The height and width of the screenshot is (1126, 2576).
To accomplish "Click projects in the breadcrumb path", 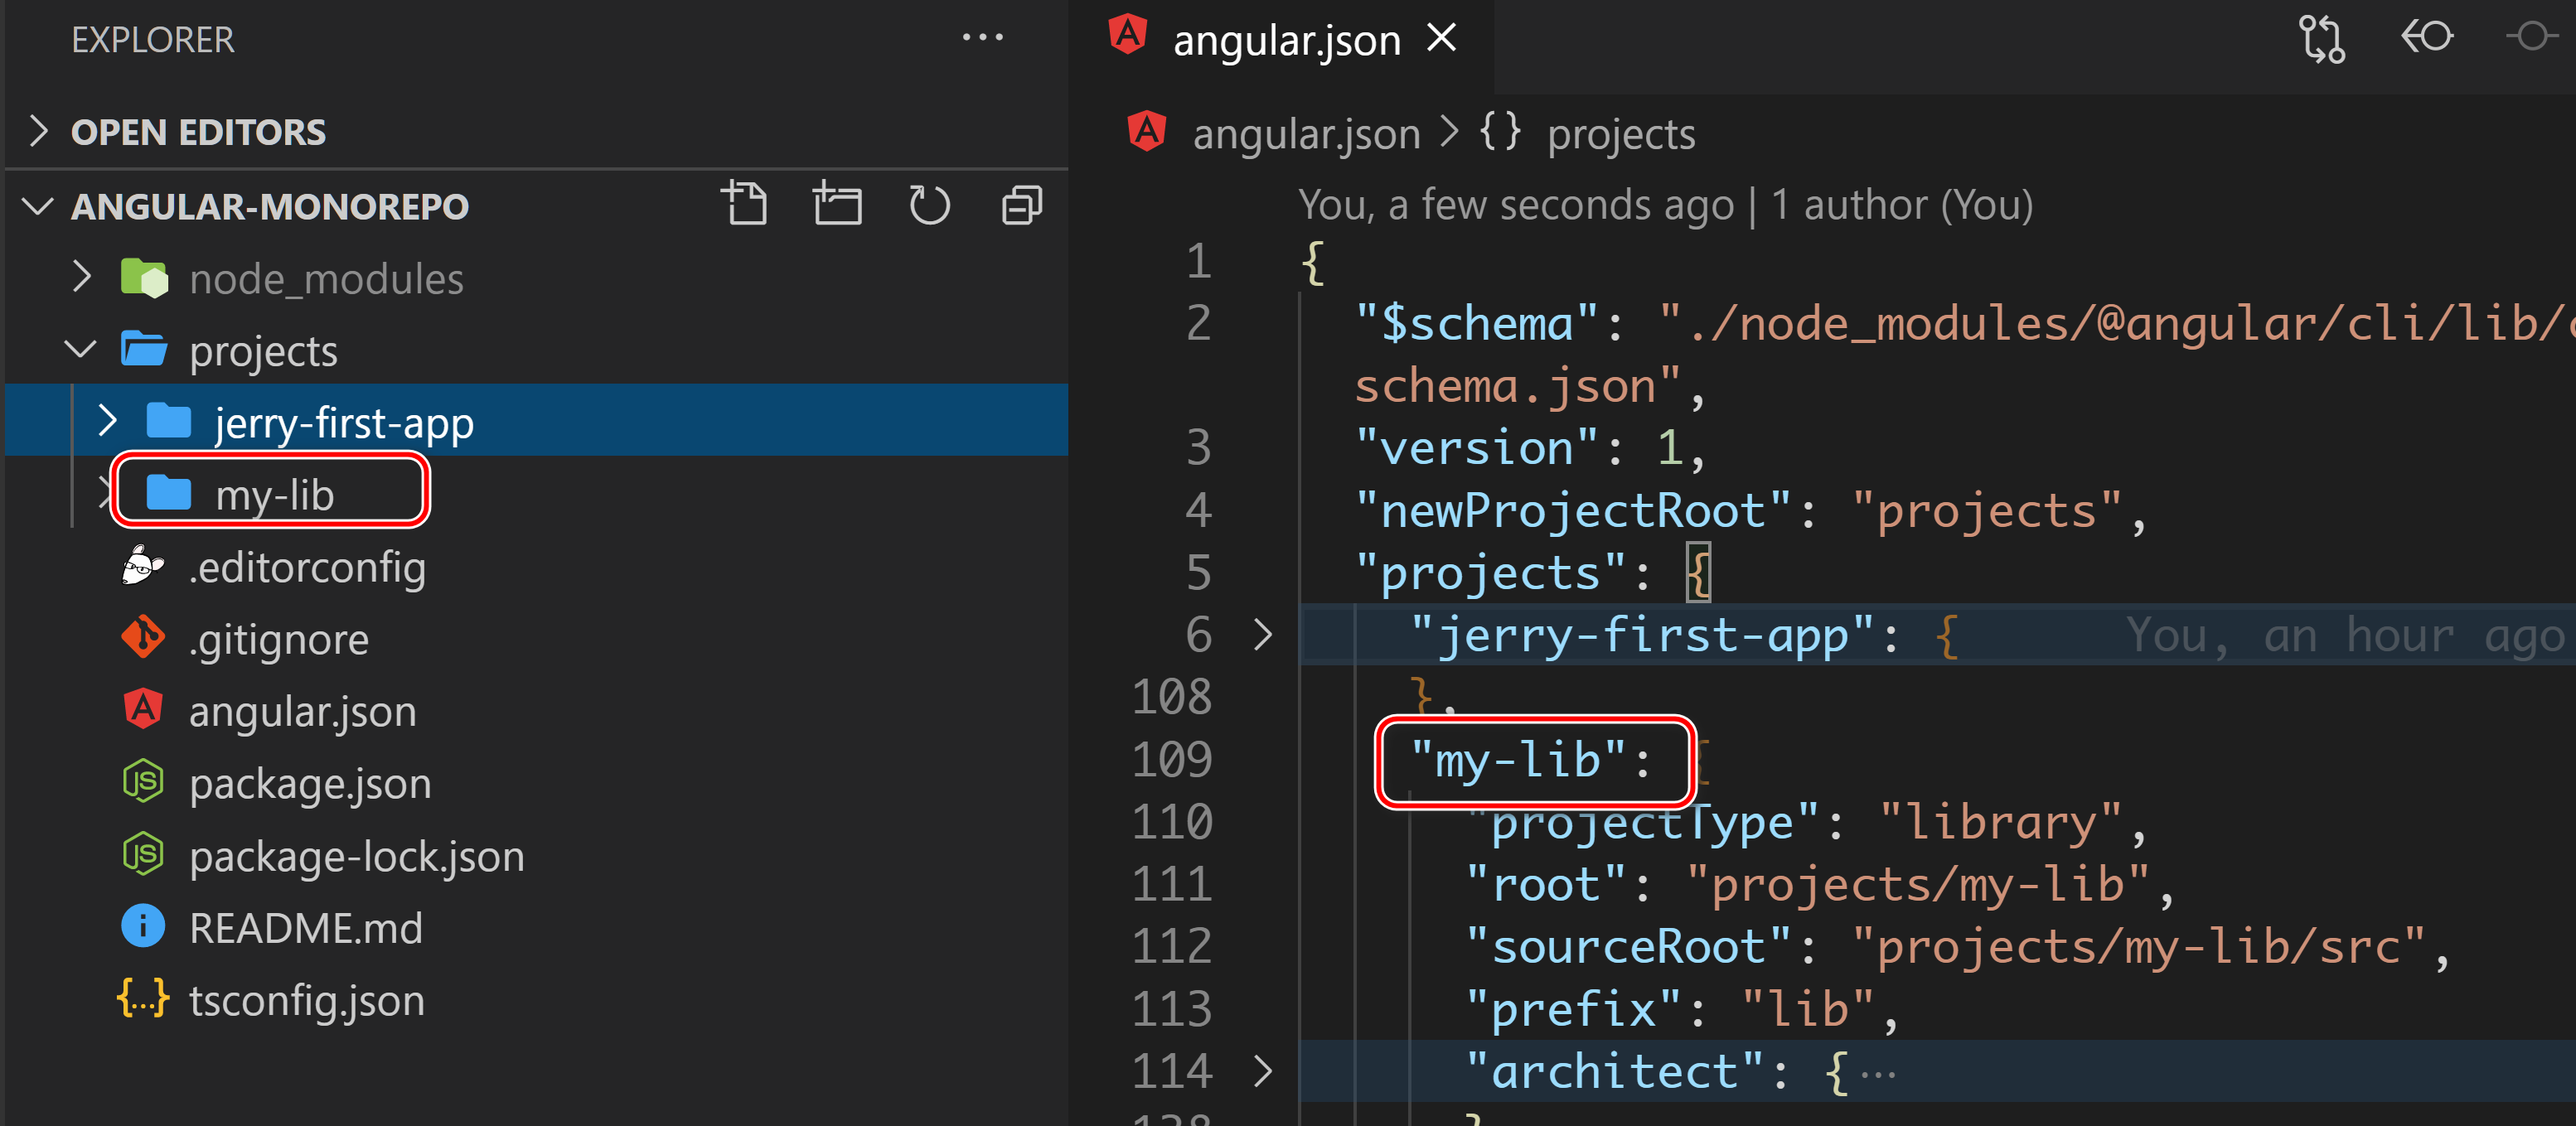I will [1620, 134].
